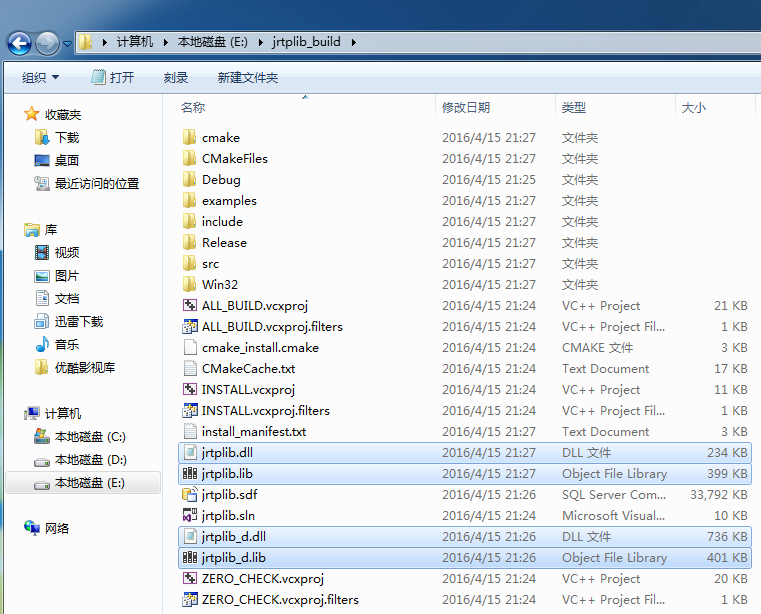Image resolution: width=761 pixels, height=614 pixels.
Task: Click the 刻录 toolbar button
Action: click(x=176, y=78)
